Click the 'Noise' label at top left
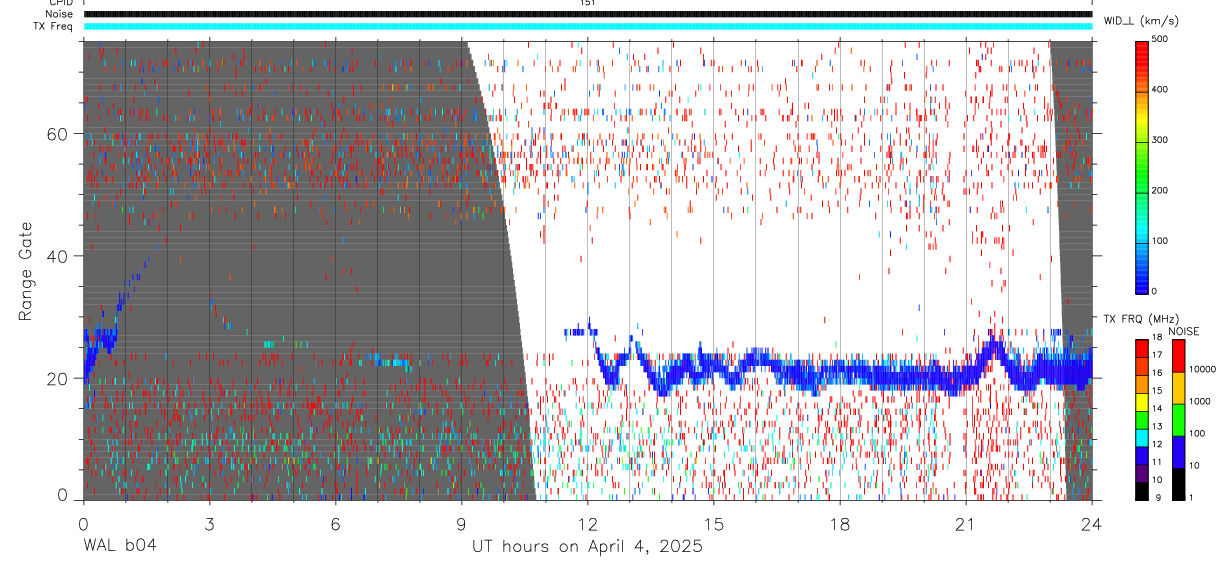Screen dimensions: 1228x567 (58, 14)
